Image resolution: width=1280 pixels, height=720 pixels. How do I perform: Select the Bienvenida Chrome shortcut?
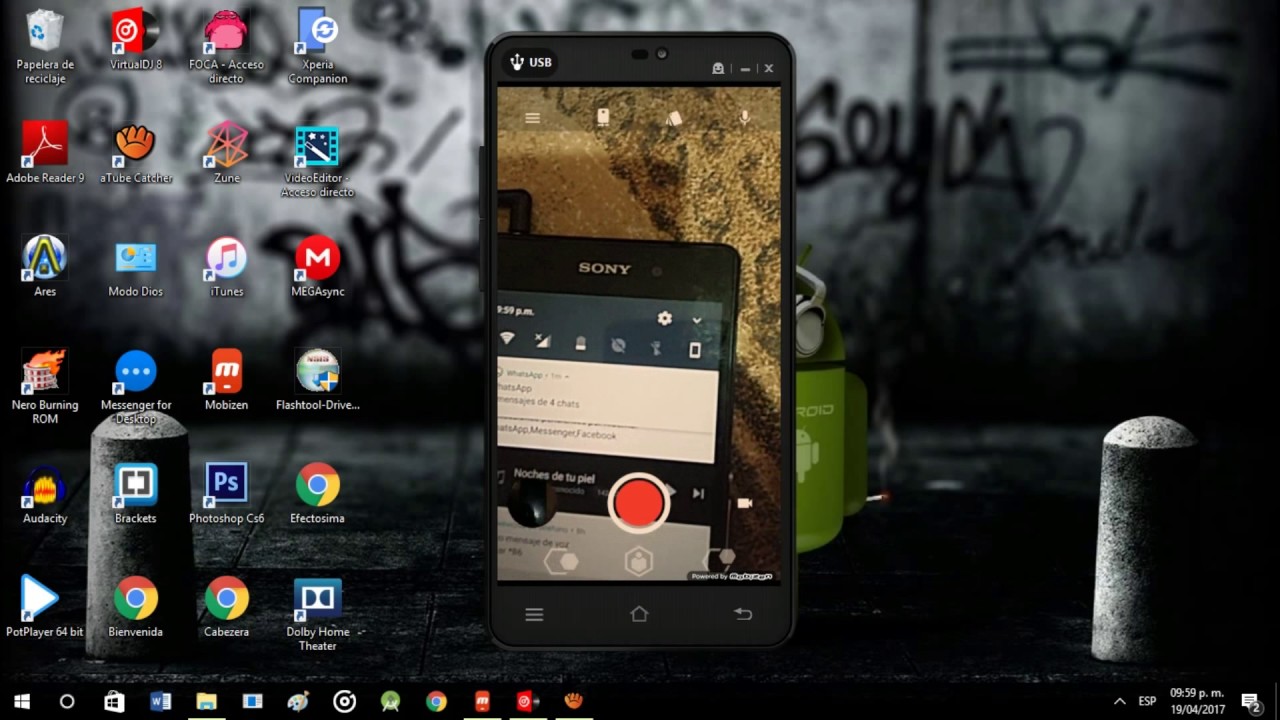coord(136,607)
